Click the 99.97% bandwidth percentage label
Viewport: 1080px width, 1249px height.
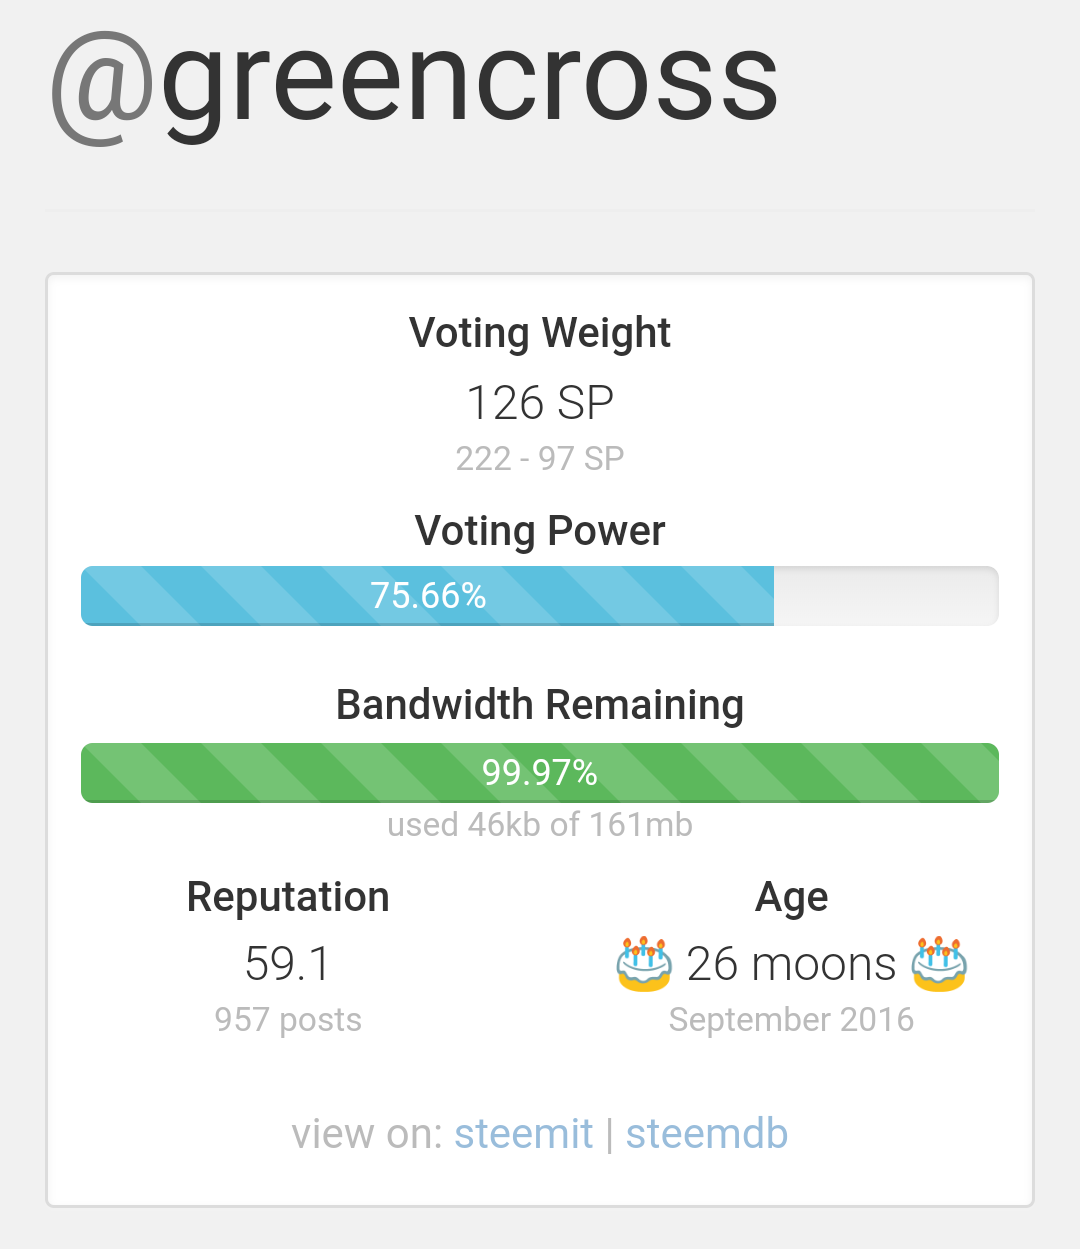click(540, 773)
